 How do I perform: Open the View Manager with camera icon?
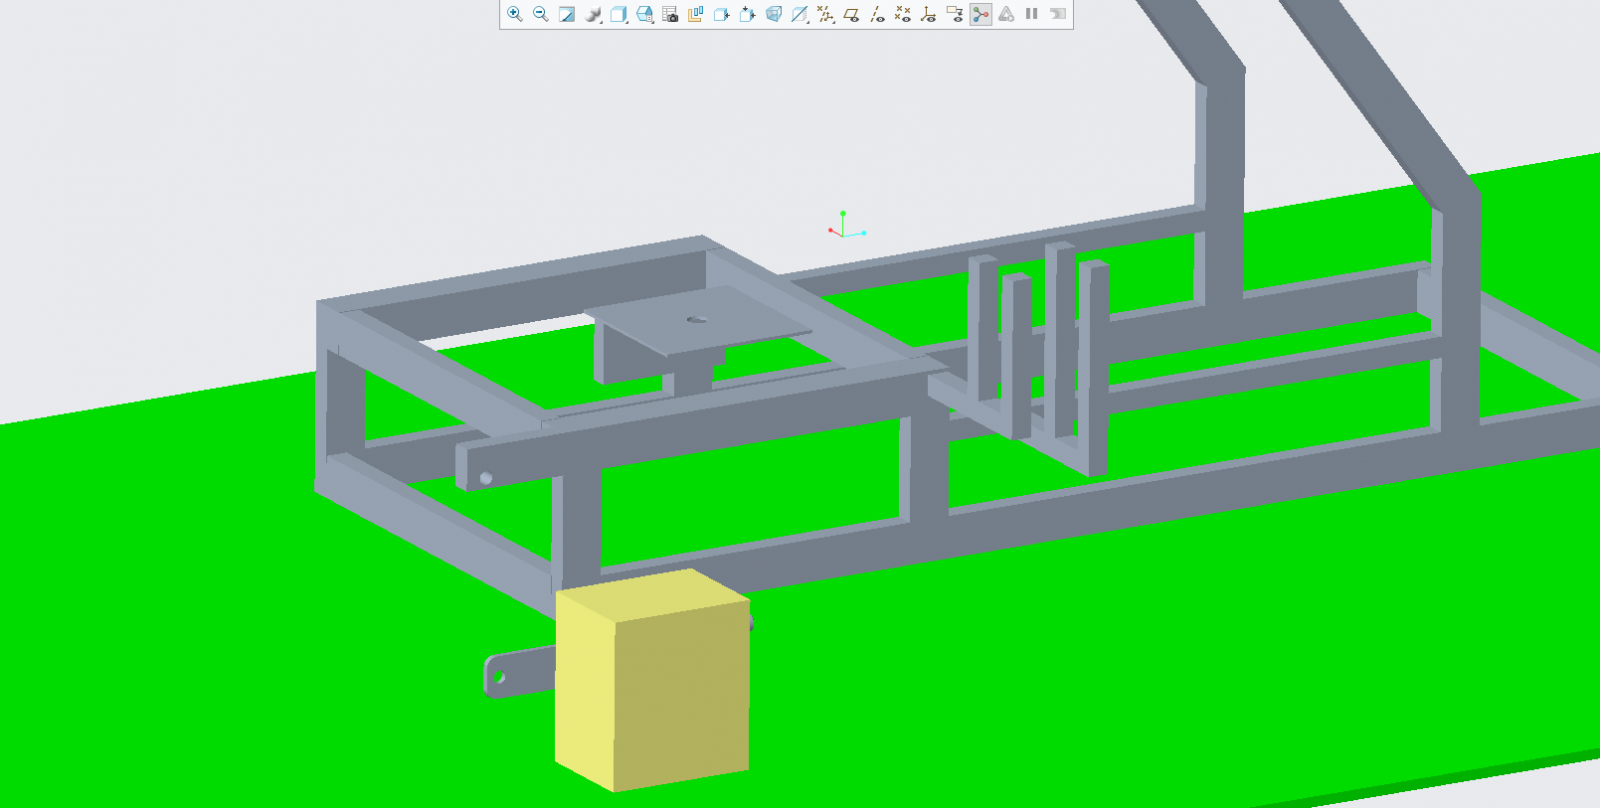coord(670,14)
